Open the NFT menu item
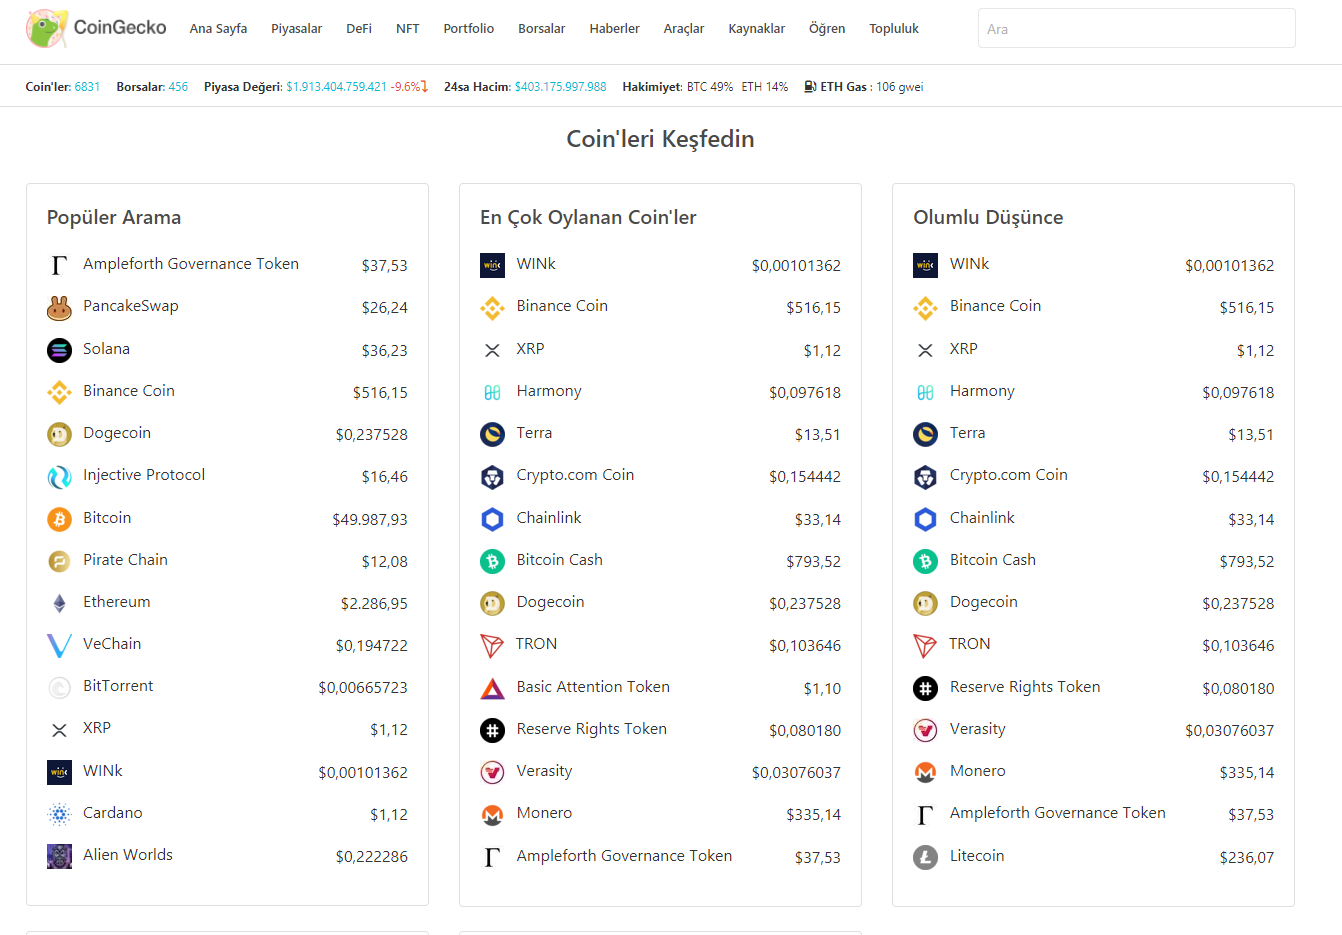The image size is (1342, 935). (407, 29)
